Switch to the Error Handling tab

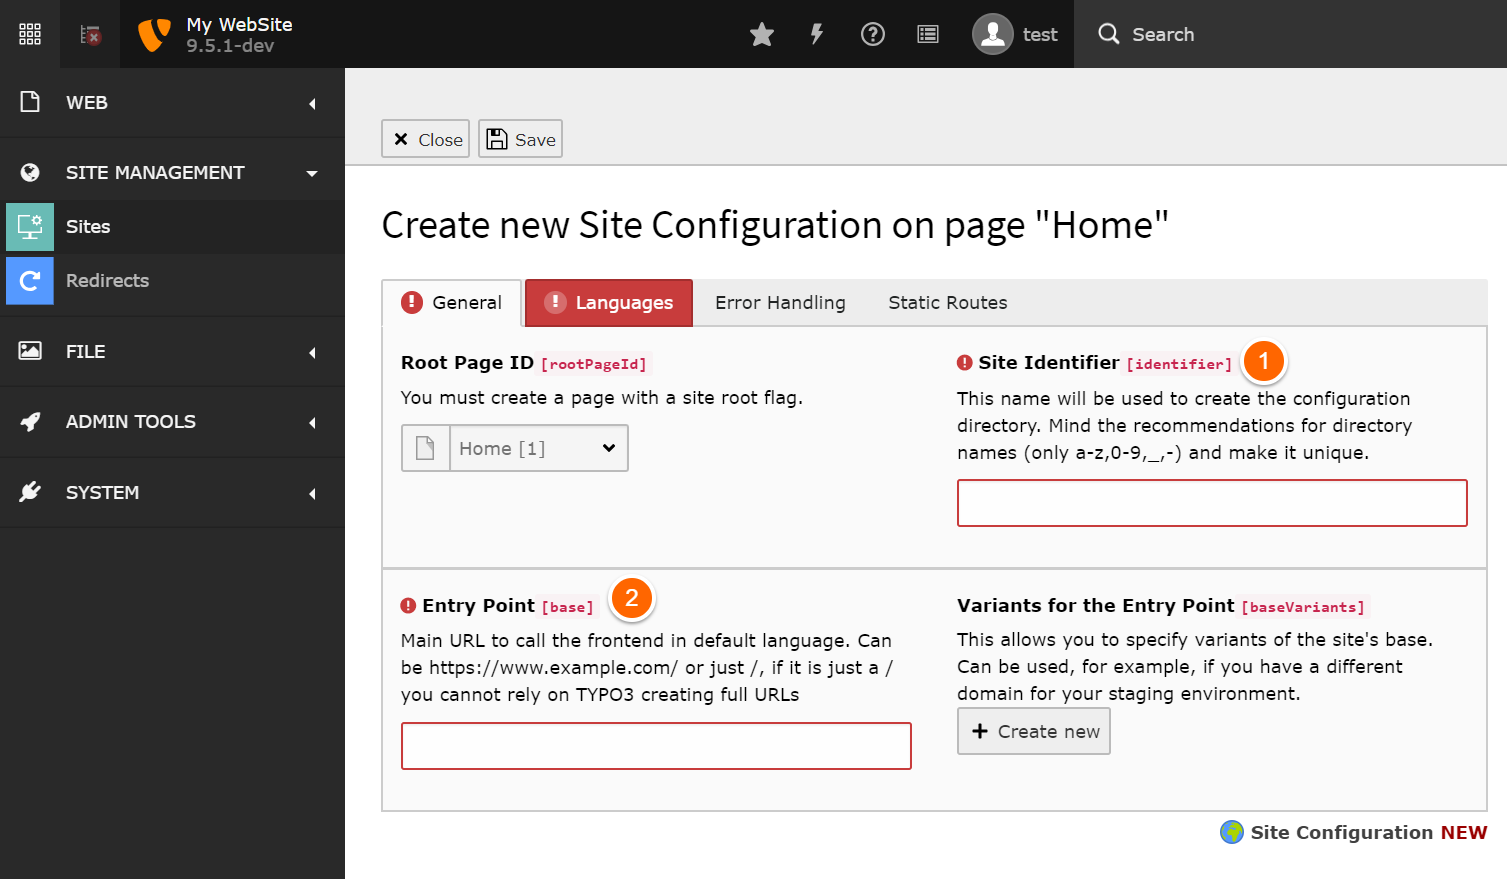point(780,302)
